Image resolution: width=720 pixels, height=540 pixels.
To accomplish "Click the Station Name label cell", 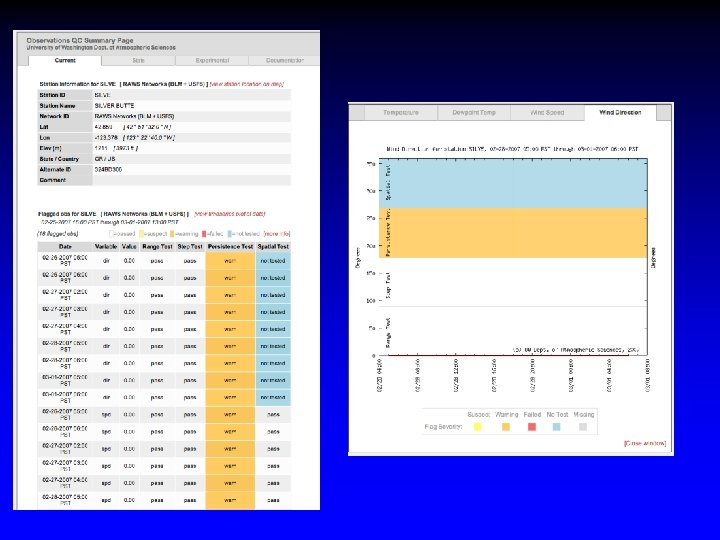I will (x=65, y=106).
